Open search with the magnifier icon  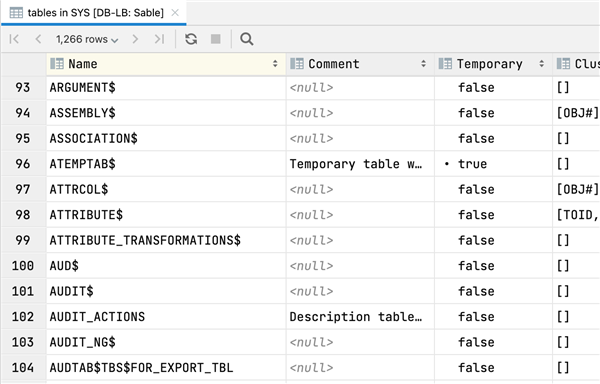[x=246, y=39]
